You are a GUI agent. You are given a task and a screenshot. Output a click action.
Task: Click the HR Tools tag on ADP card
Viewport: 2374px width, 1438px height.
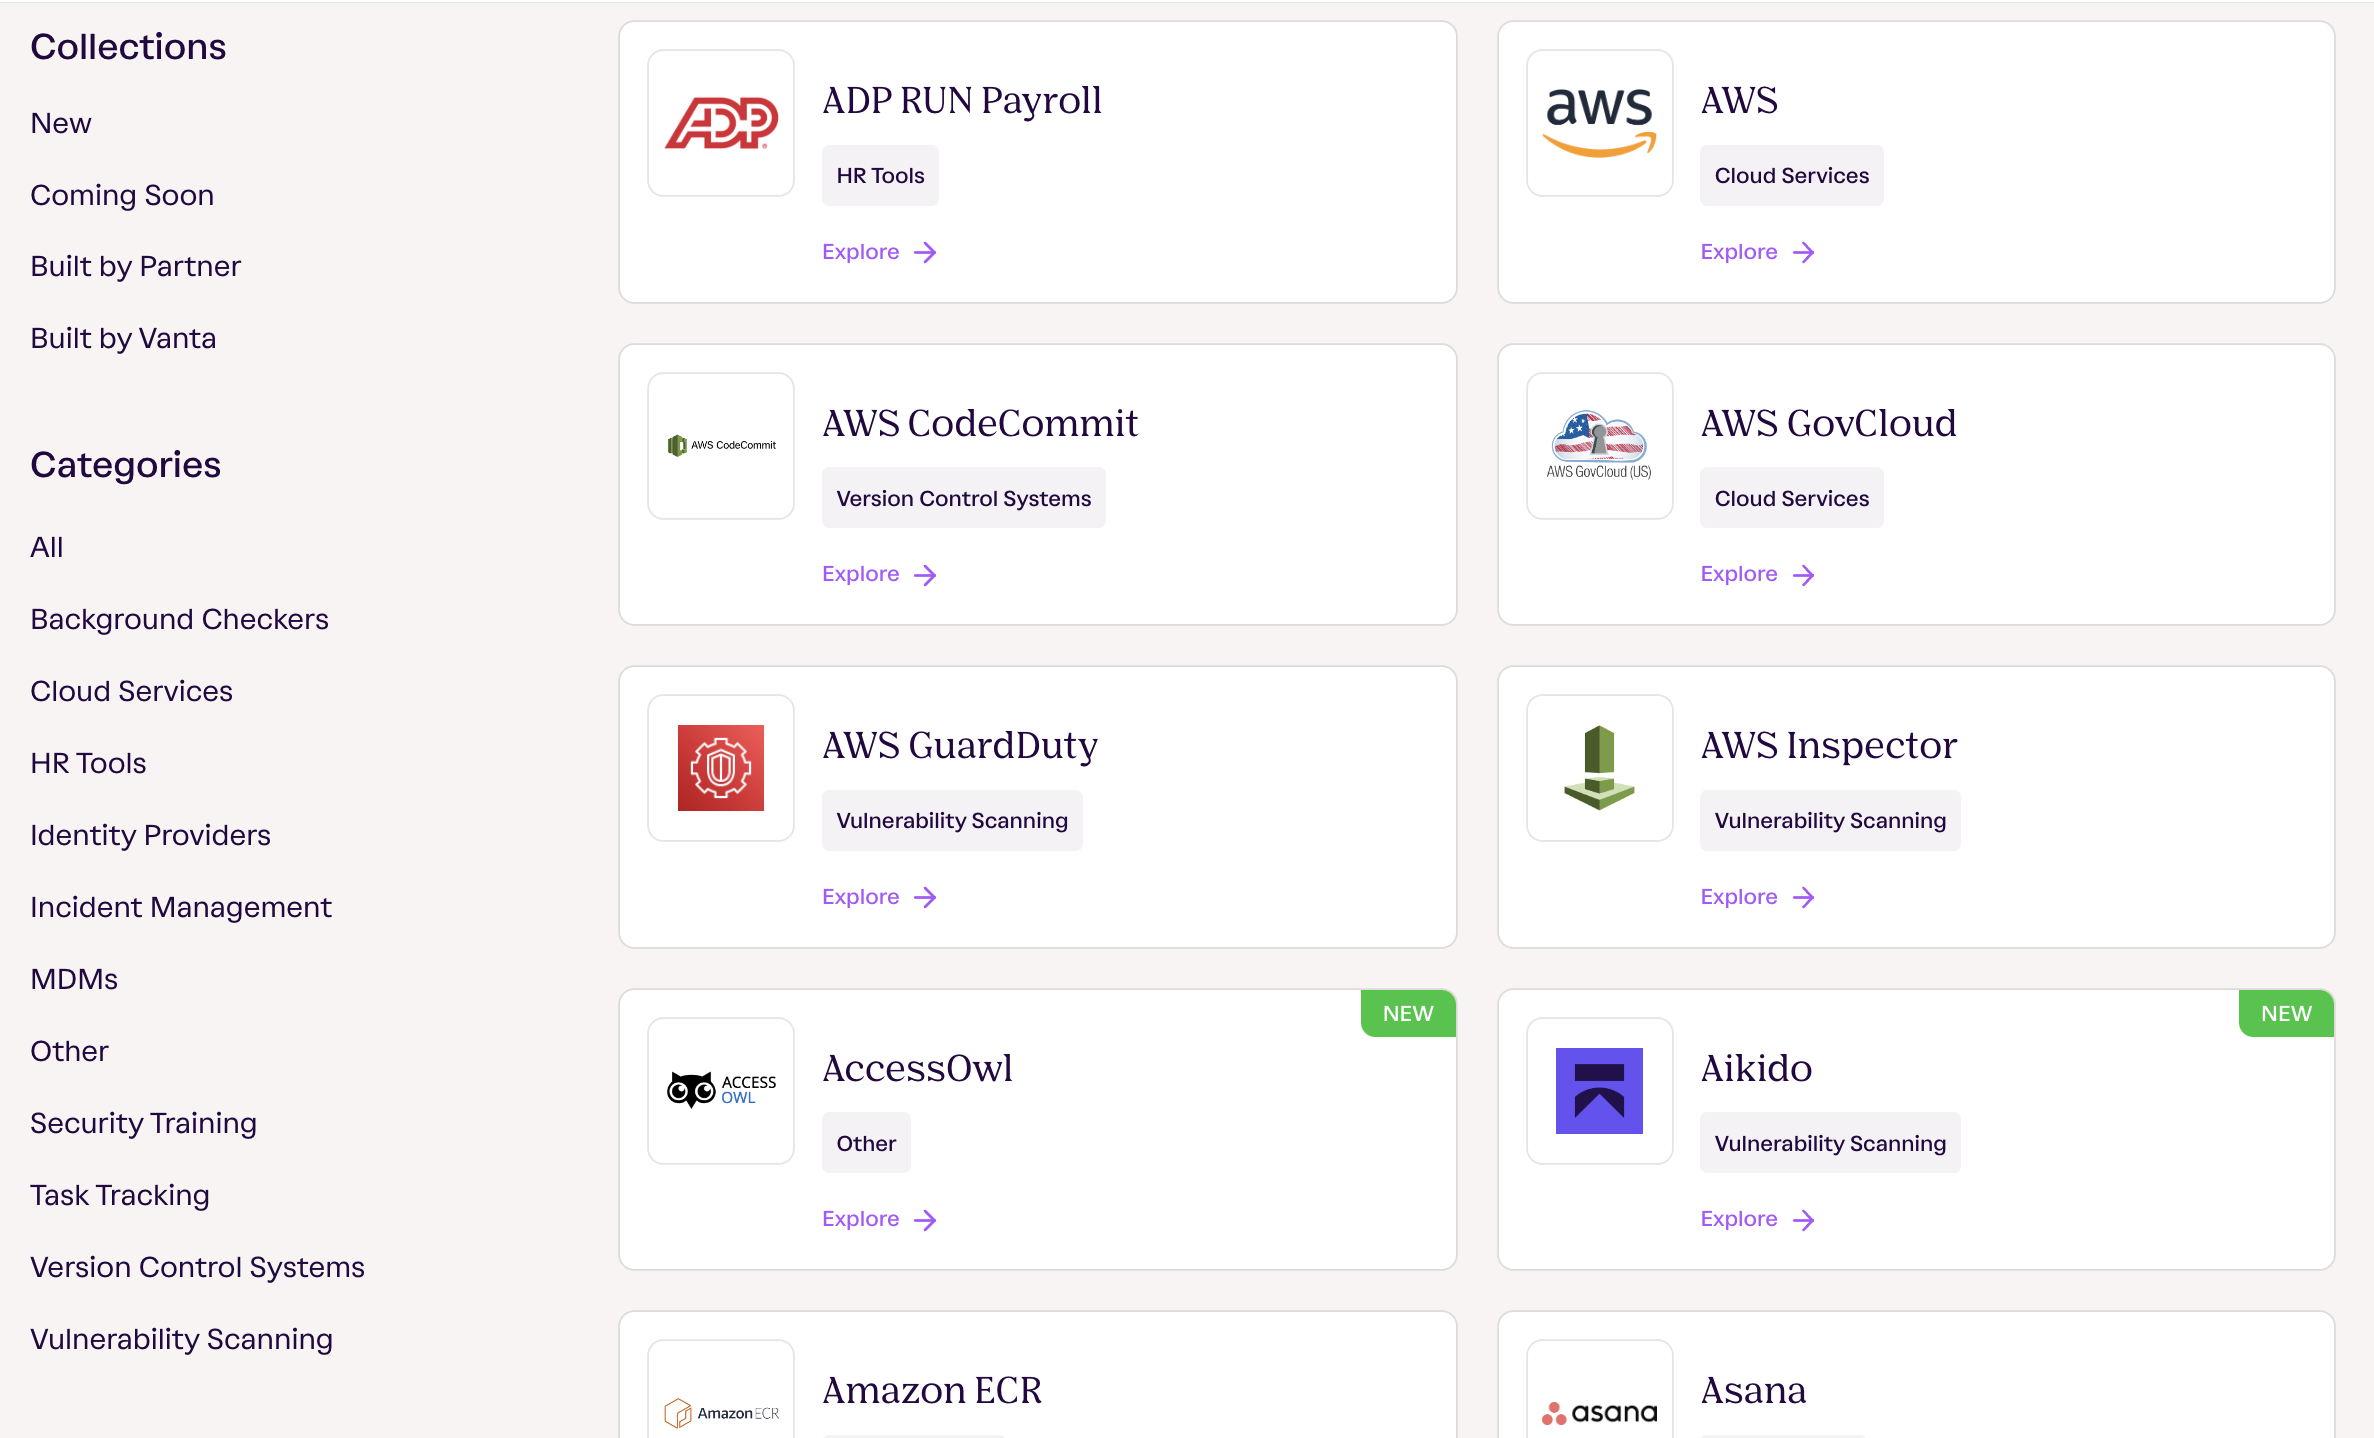[879, 176]
